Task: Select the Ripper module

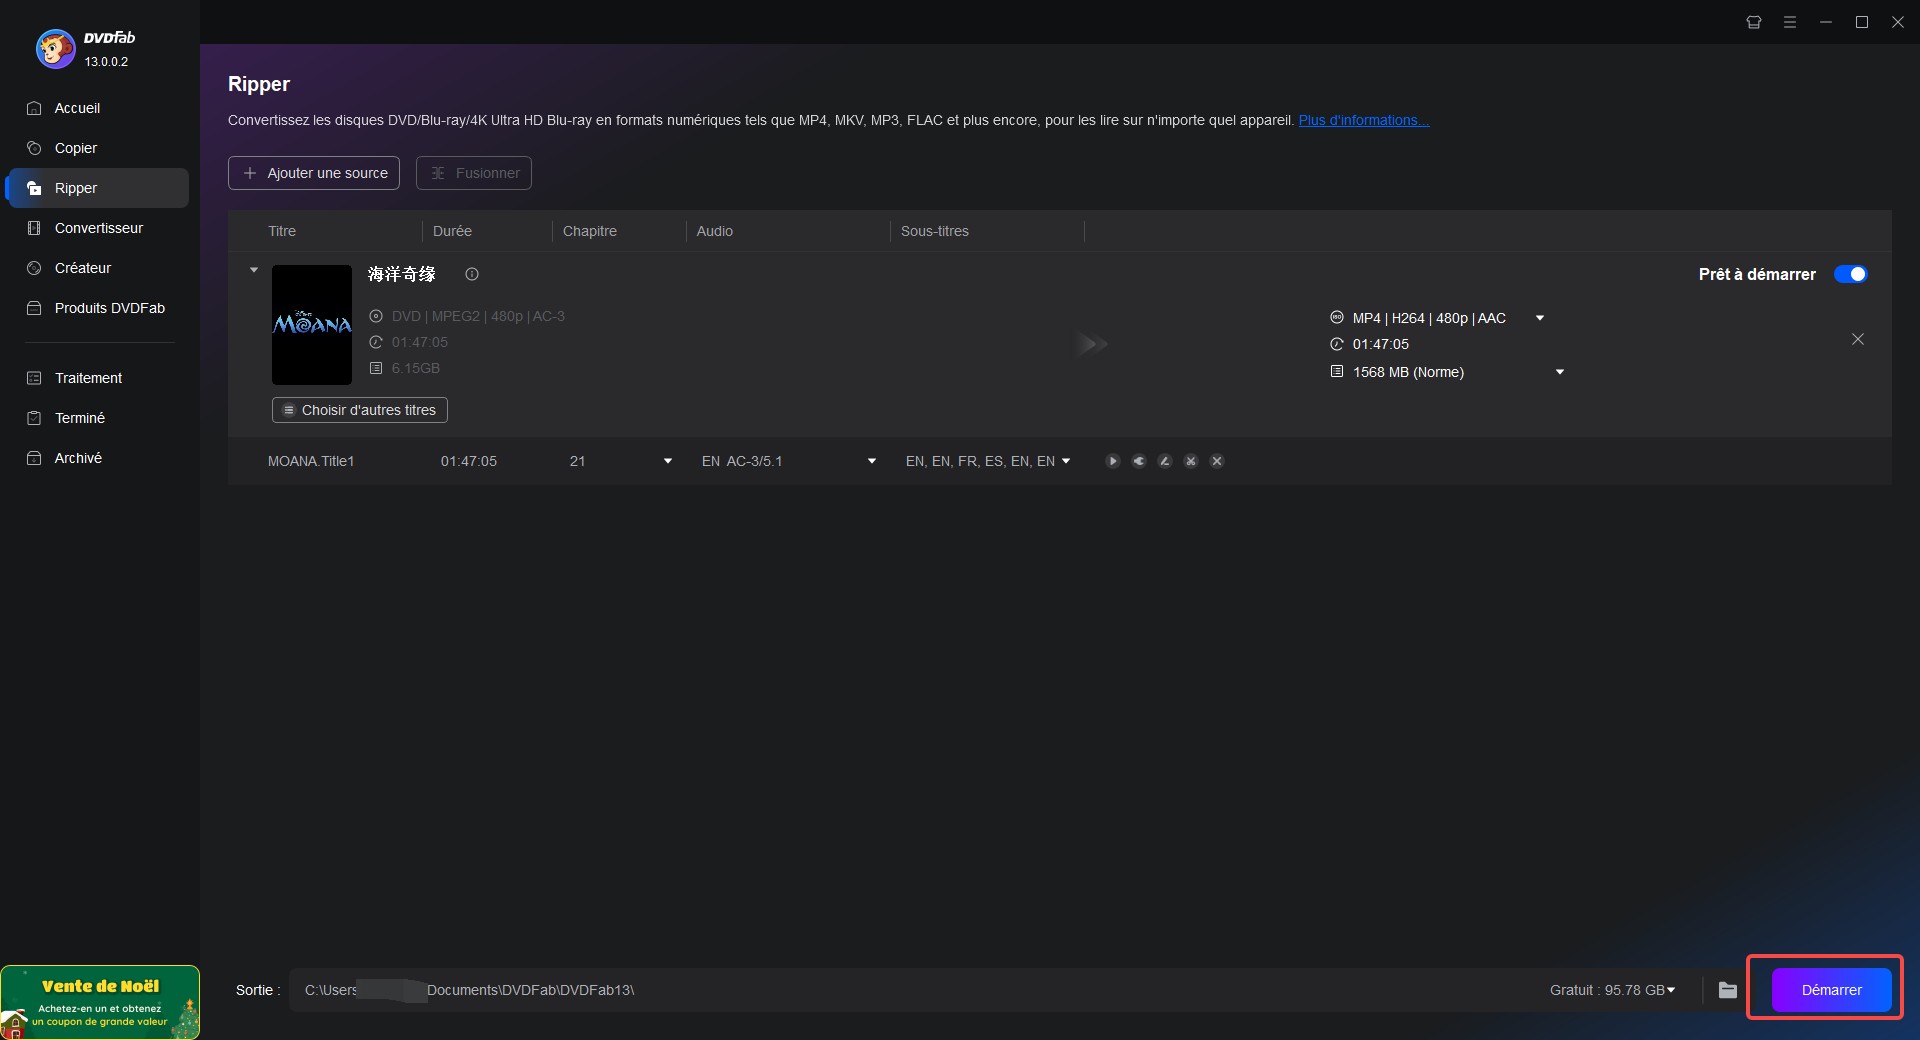Action: (x=97, y=188)
